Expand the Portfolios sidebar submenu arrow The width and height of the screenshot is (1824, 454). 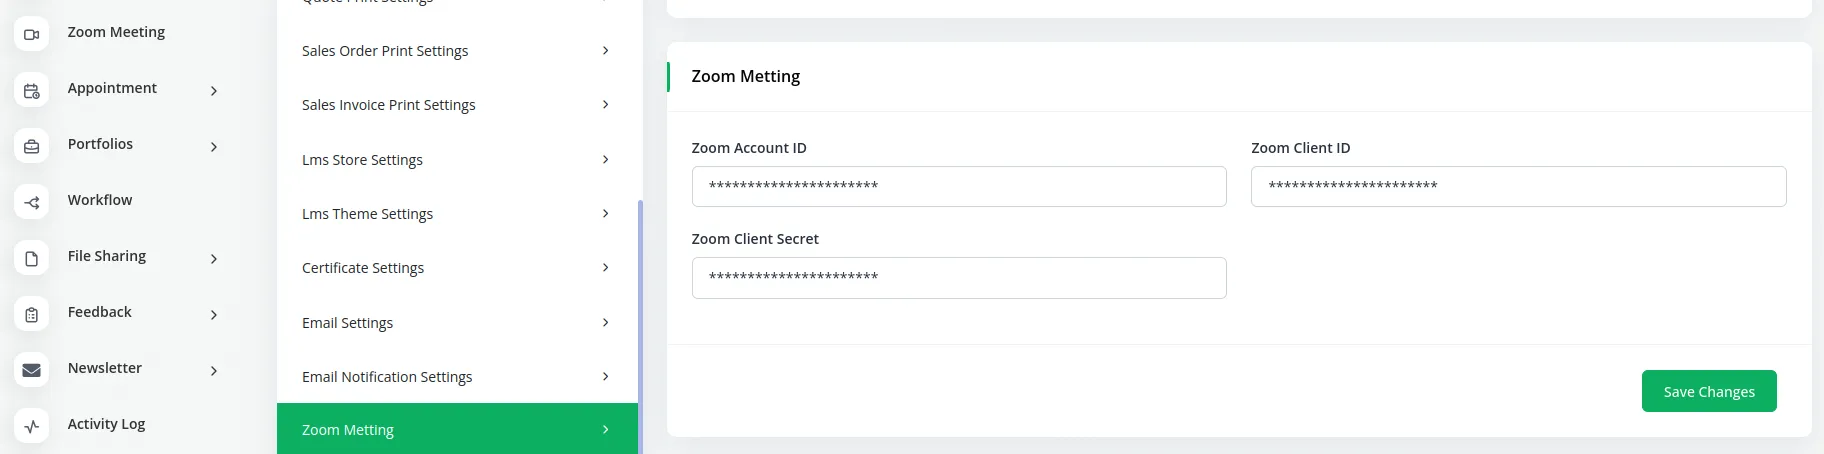click(x=214, y=147)
